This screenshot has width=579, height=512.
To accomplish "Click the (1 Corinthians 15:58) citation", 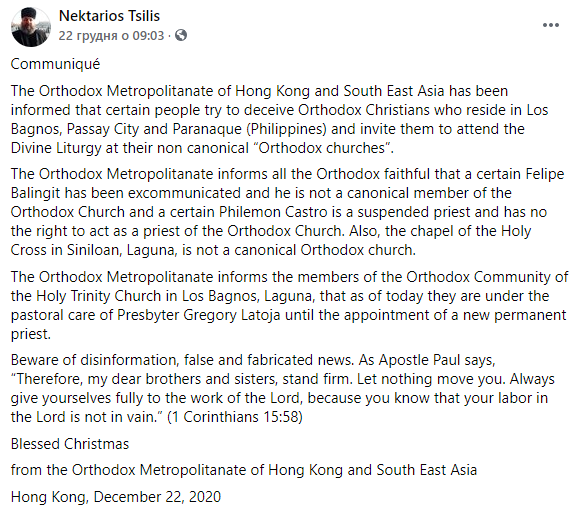I will pos(235,417).
